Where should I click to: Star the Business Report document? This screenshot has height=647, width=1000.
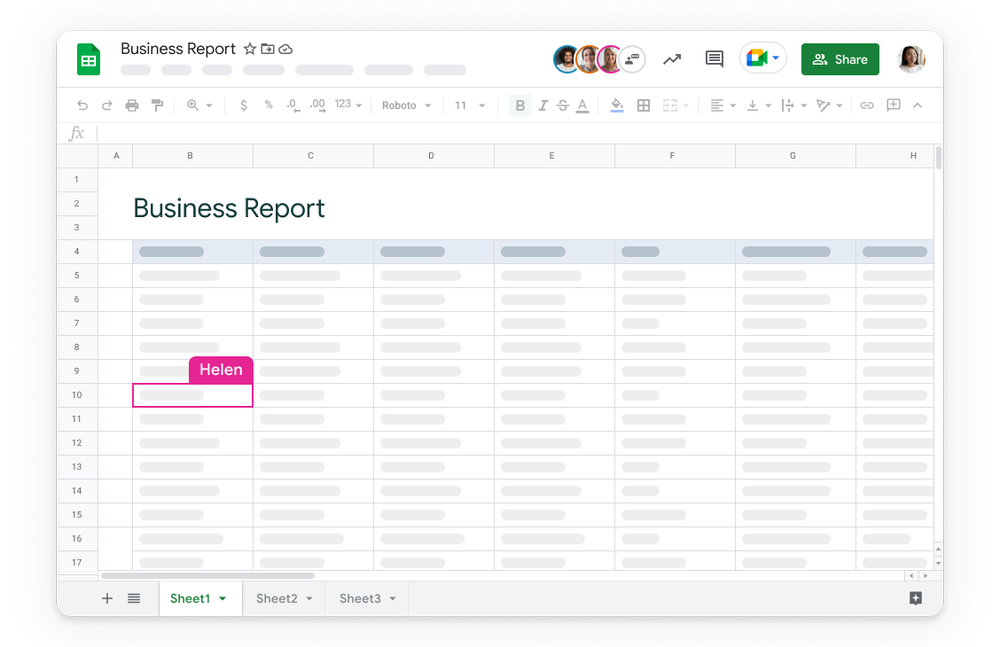click(249, 48)
